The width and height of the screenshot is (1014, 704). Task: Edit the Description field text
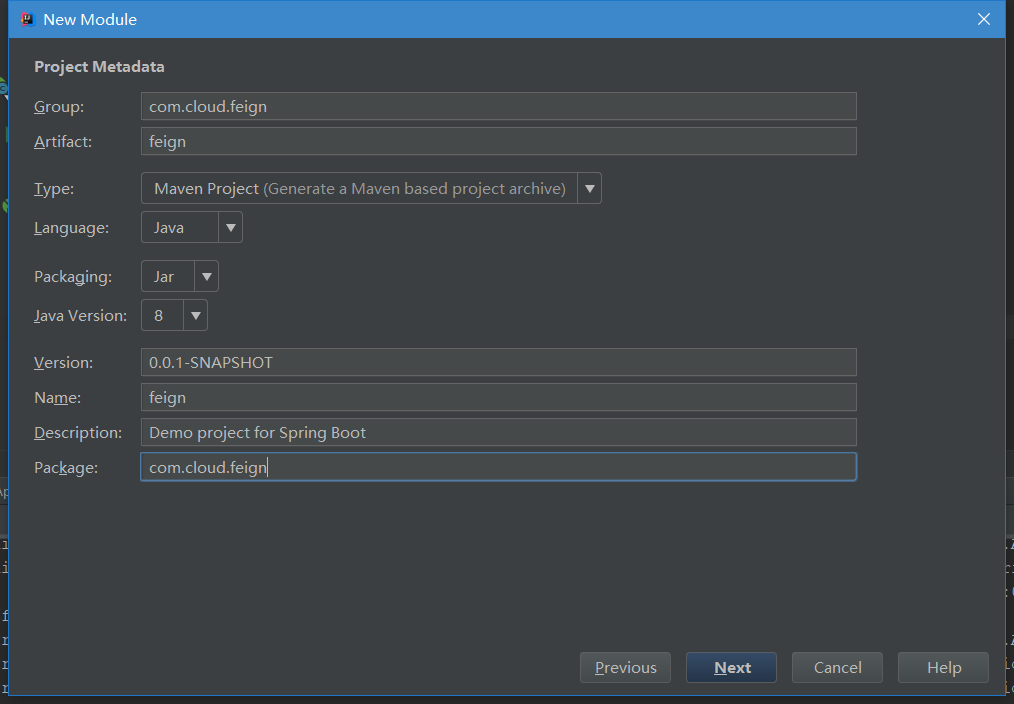click(x=499, y=432)
